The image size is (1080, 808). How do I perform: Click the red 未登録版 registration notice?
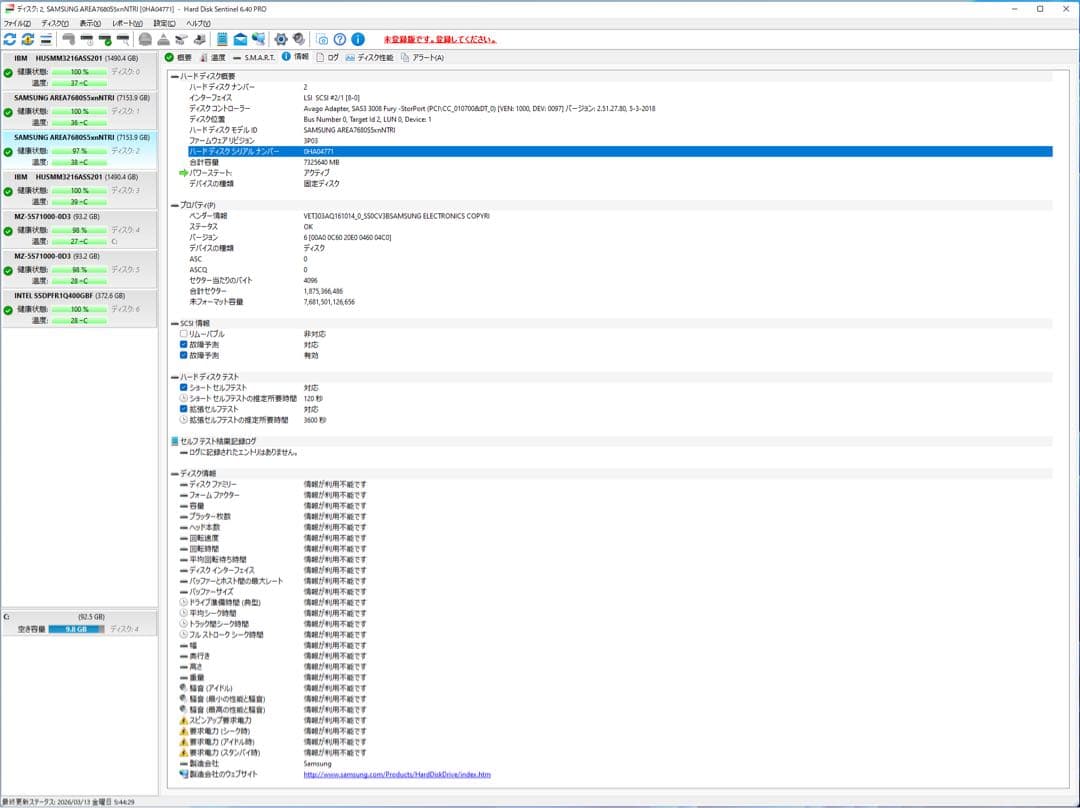pos(440,40)
